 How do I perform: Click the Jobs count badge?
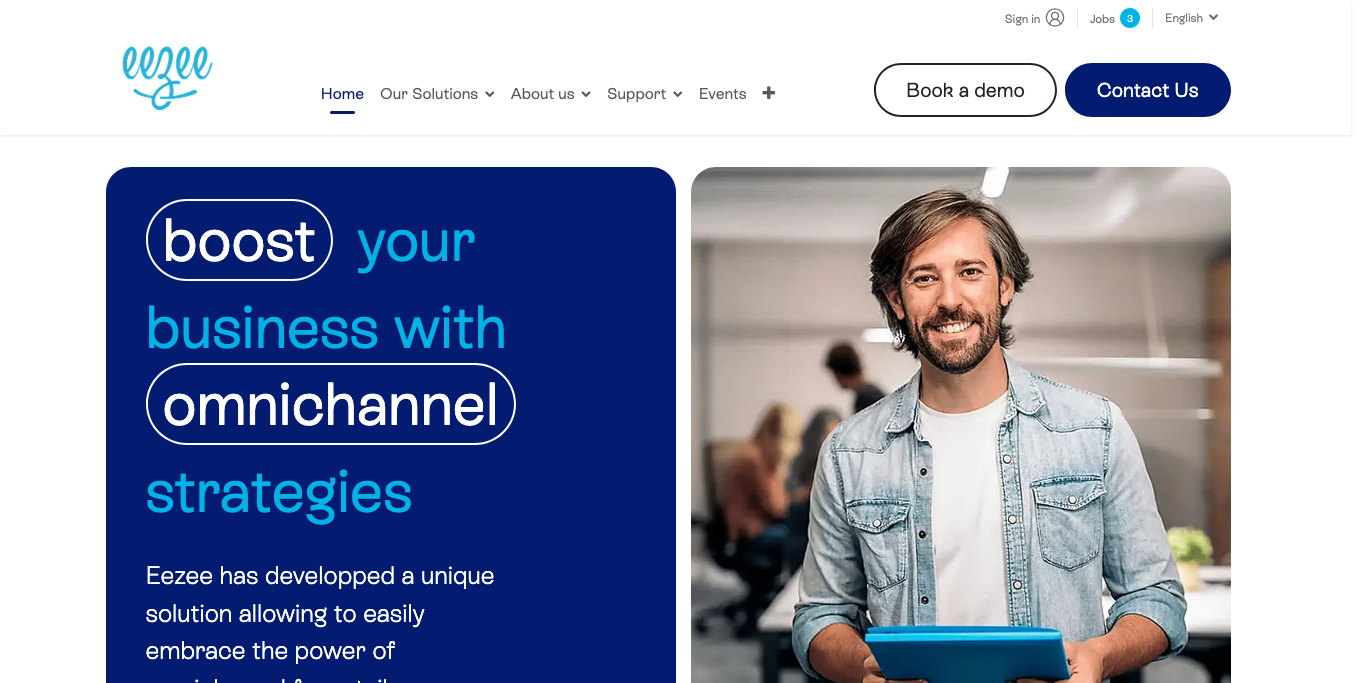1129,18
